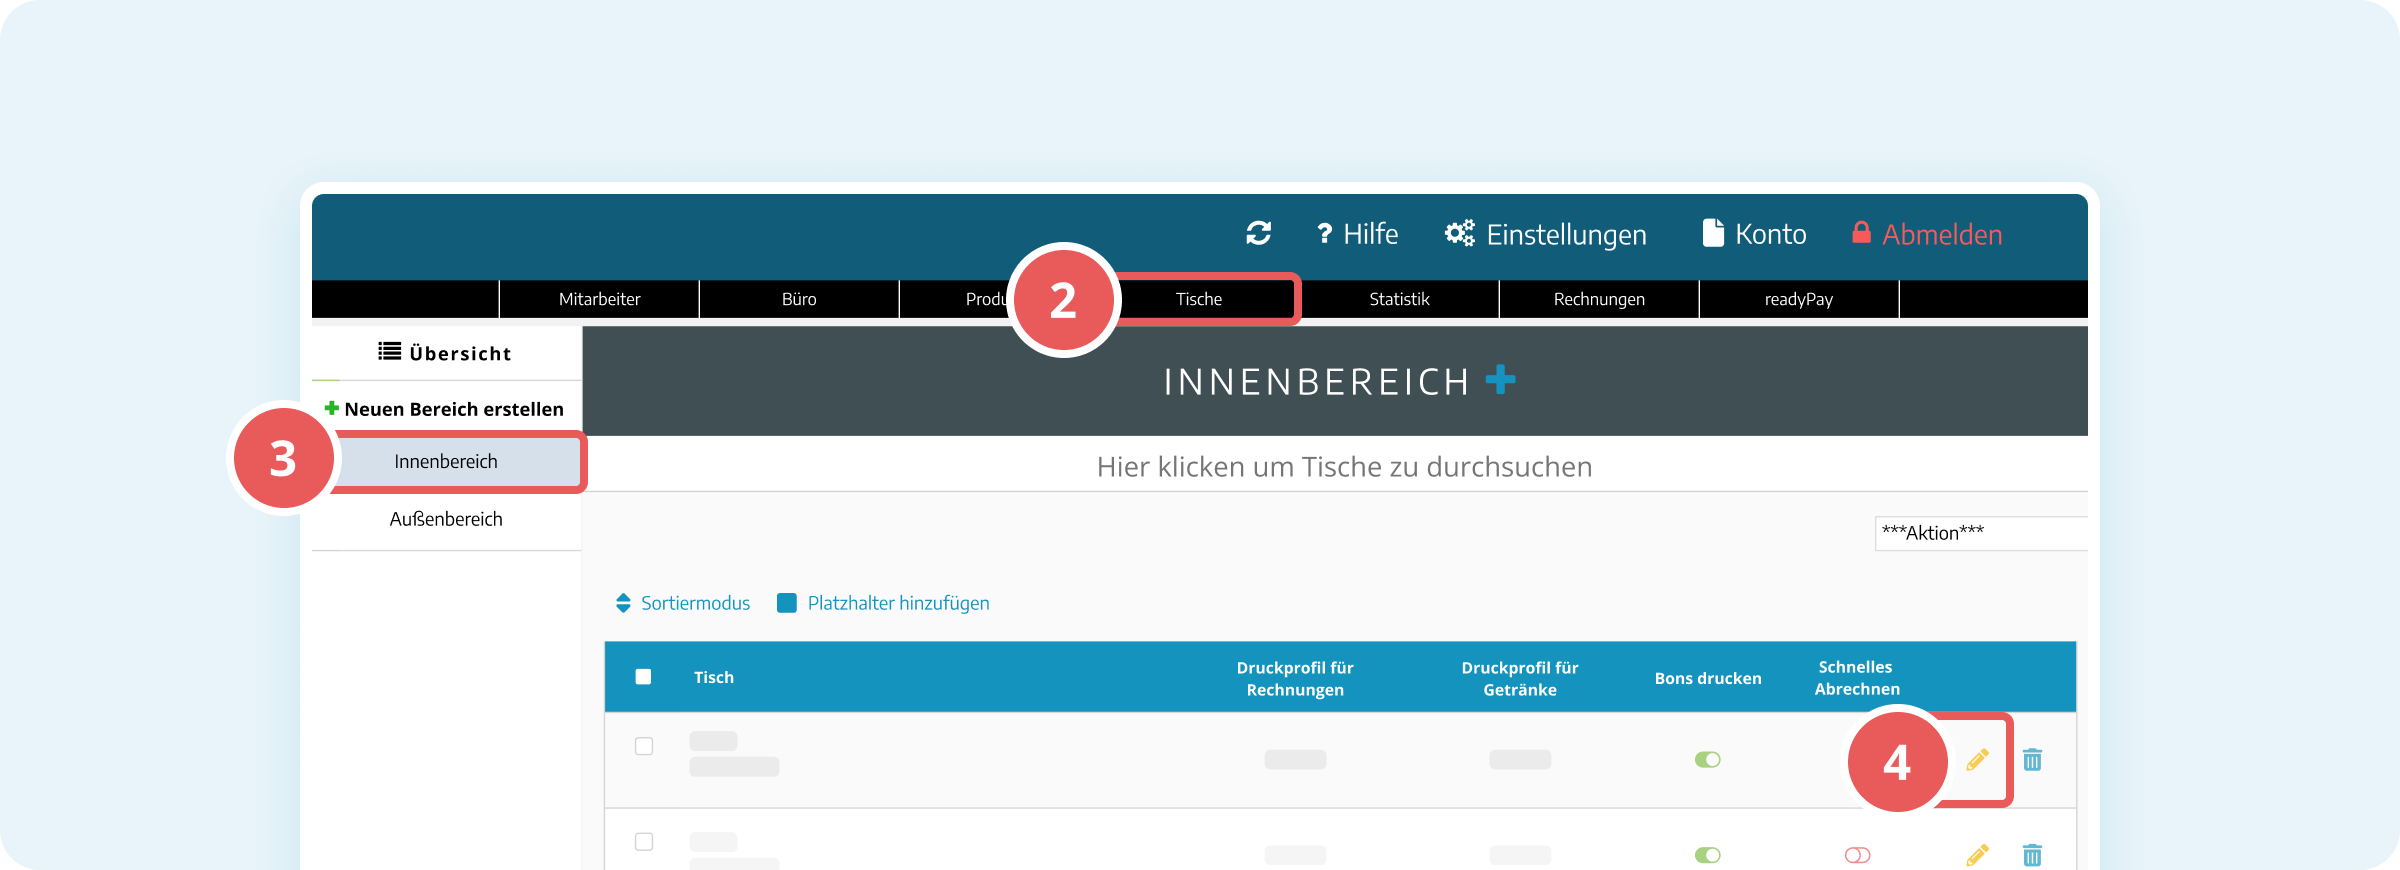This screenshot has width=2400, height=870.
Task: Click the Schnelles Abrechnen column header
Action: [x=1857, y=678]
